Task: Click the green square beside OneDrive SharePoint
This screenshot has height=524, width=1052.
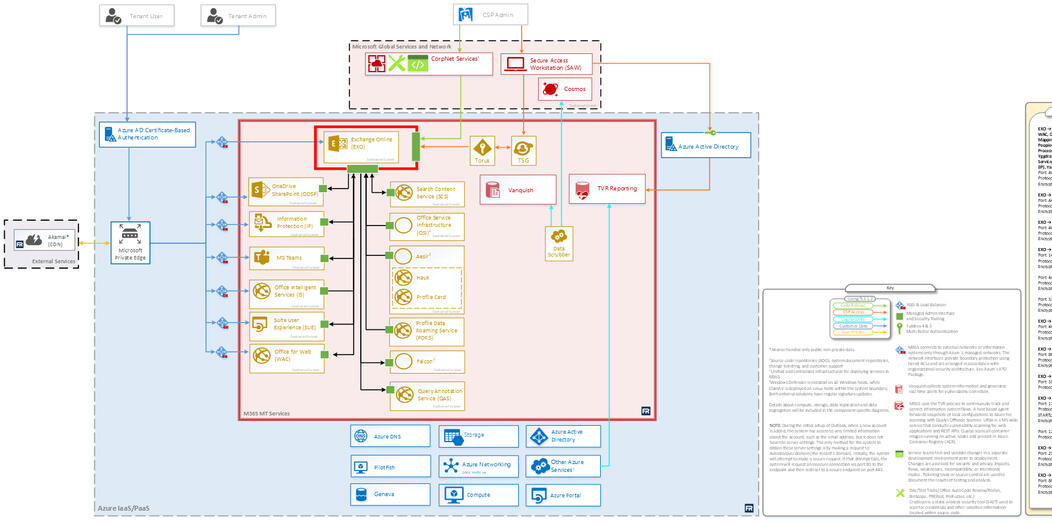Action: click(x=323, y=189)
